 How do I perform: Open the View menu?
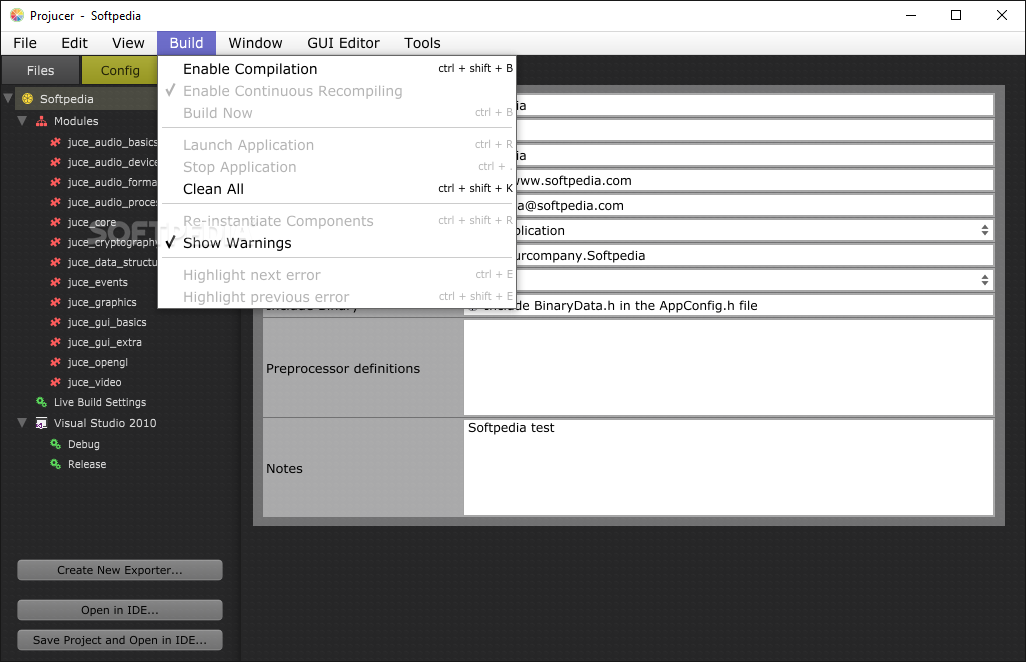tap(128, 43)
